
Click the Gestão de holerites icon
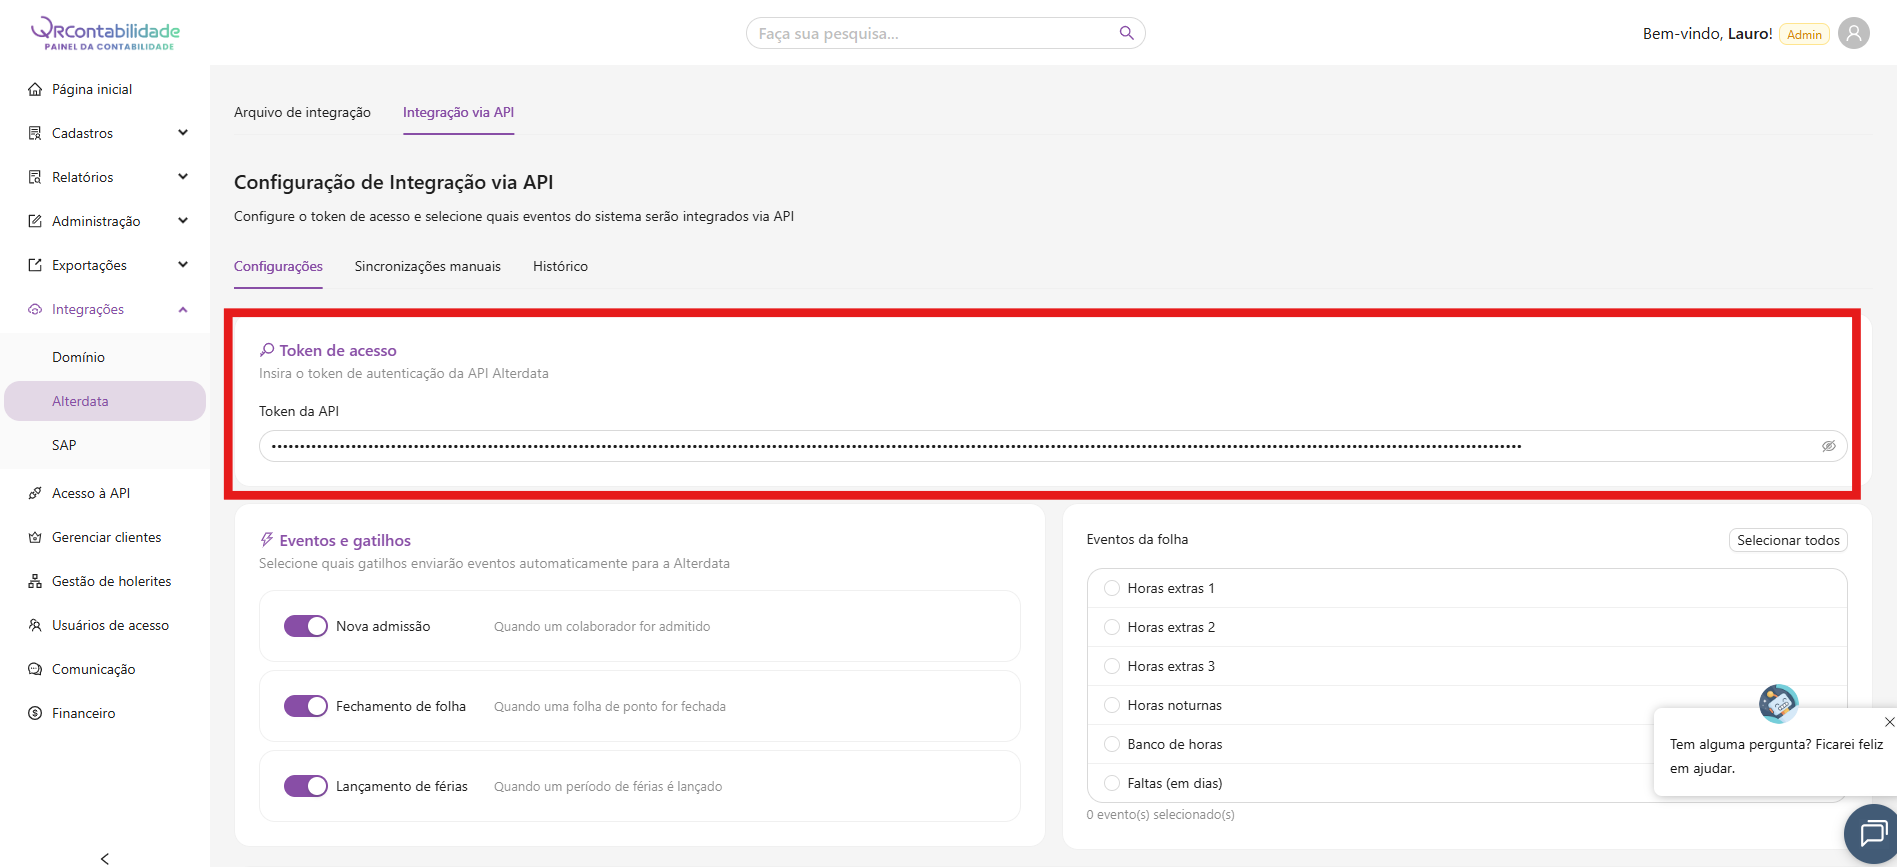pyautogui.click(x=35, y=581)
